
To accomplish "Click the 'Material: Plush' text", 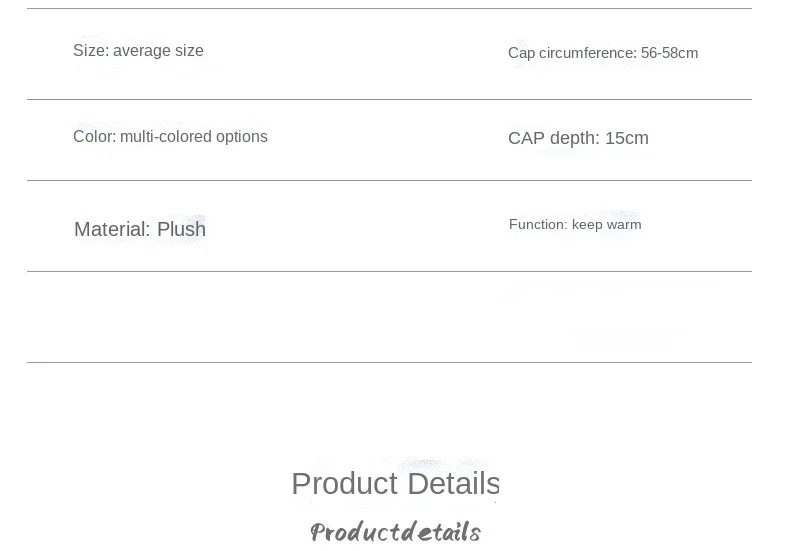I will click(x=140, y=229).
